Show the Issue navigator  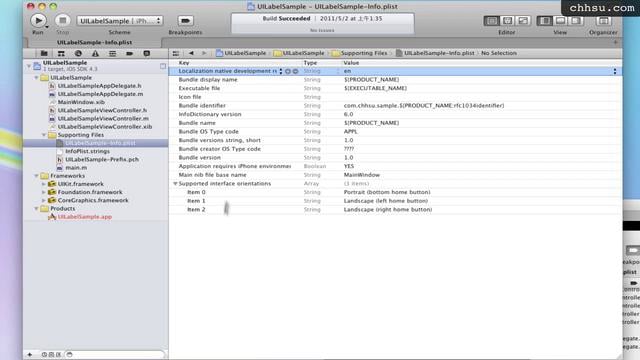click(95, 53)
